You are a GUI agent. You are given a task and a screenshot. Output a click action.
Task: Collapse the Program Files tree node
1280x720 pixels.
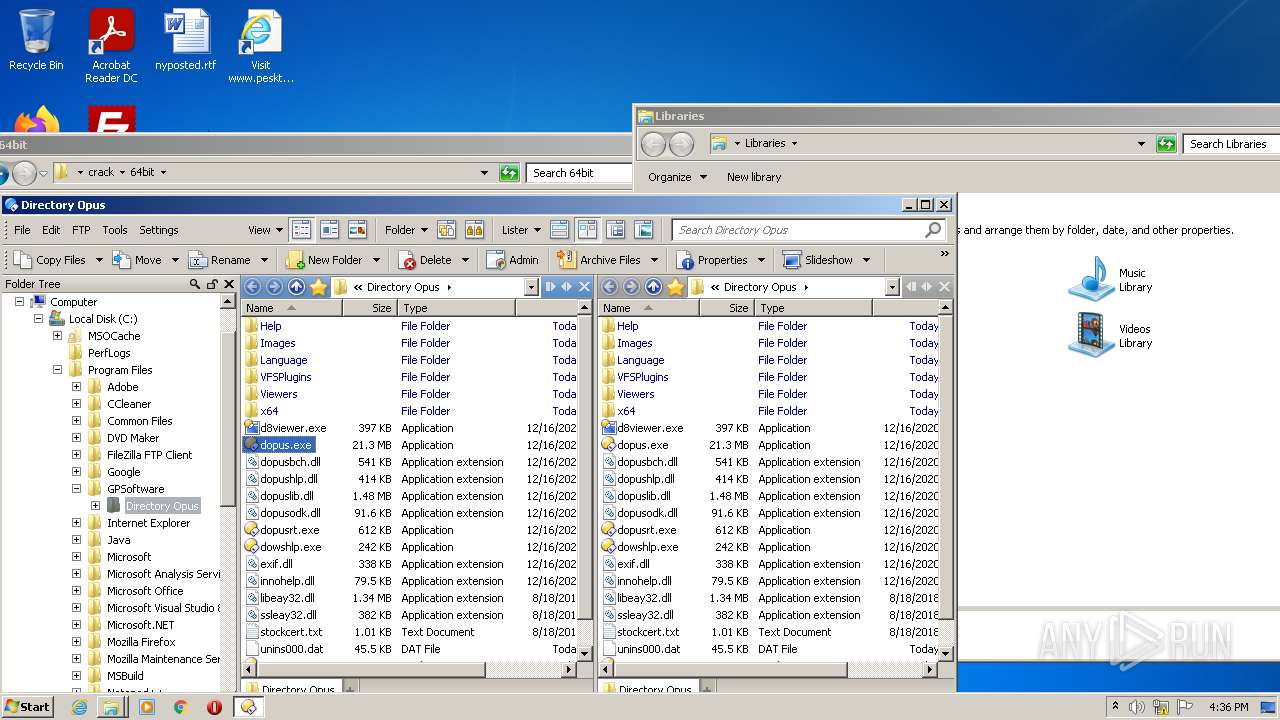coord(58,370)
